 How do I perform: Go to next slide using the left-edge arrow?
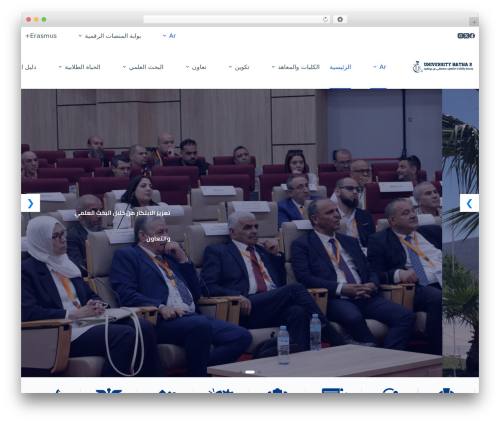click(30, 203)
